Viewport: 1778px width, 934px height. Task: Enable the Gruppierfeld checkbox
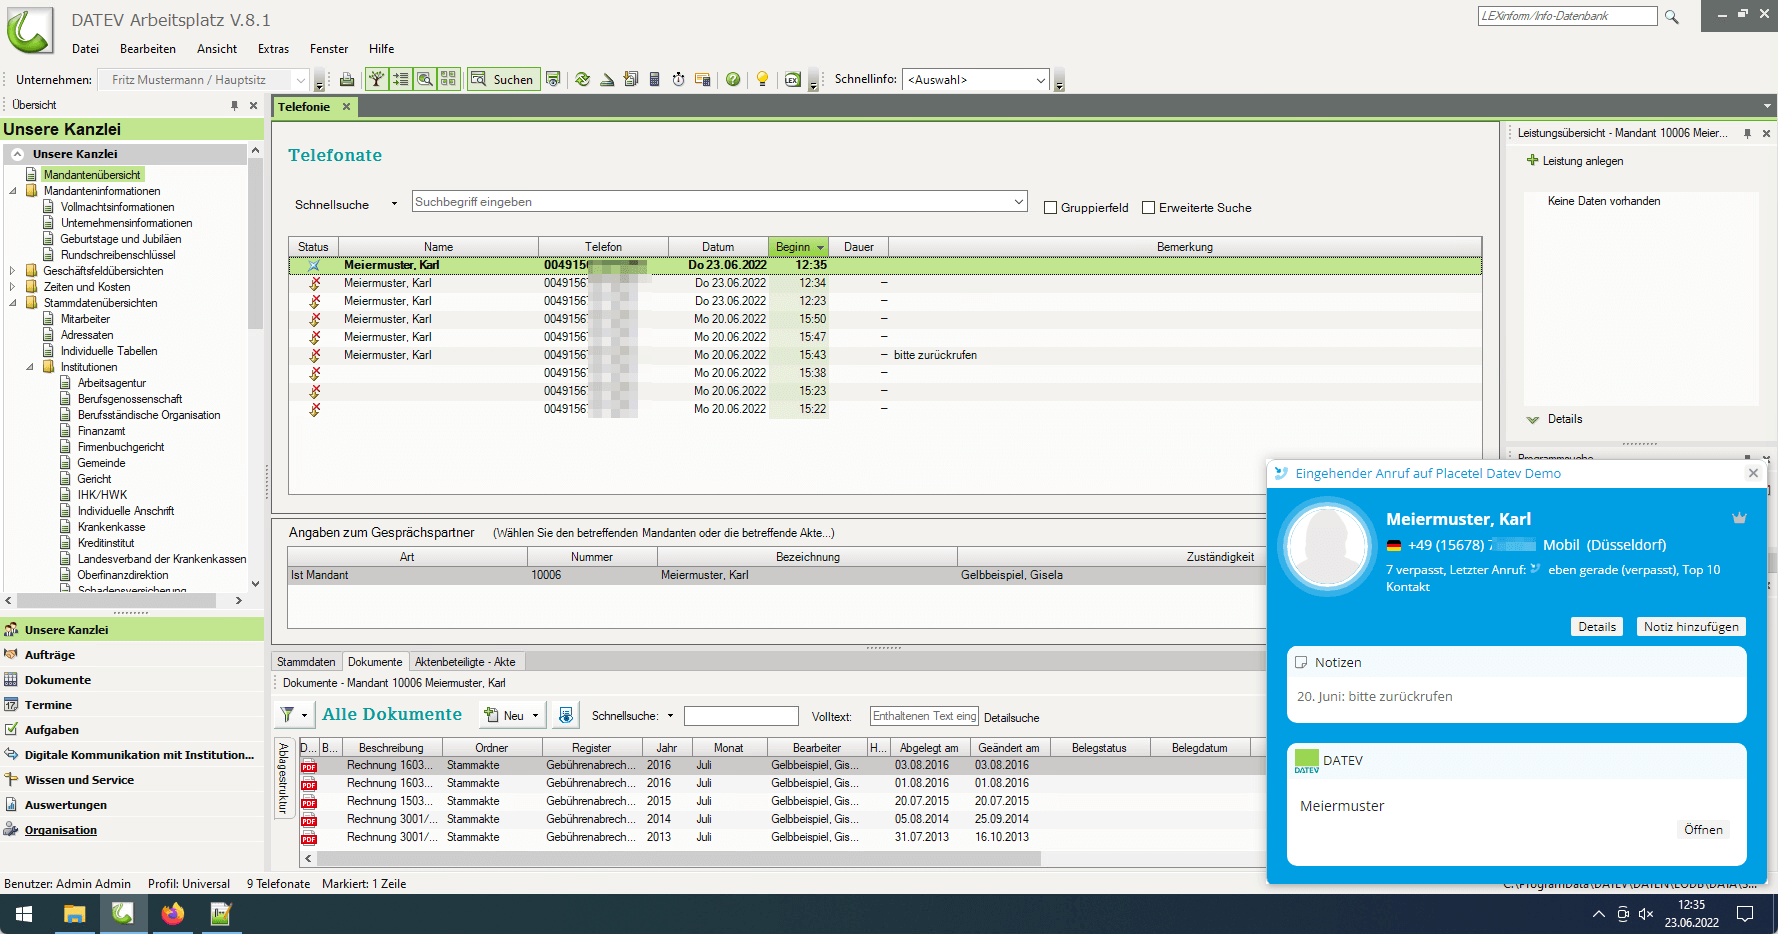pyautogui.click(x=1050, y=208)
